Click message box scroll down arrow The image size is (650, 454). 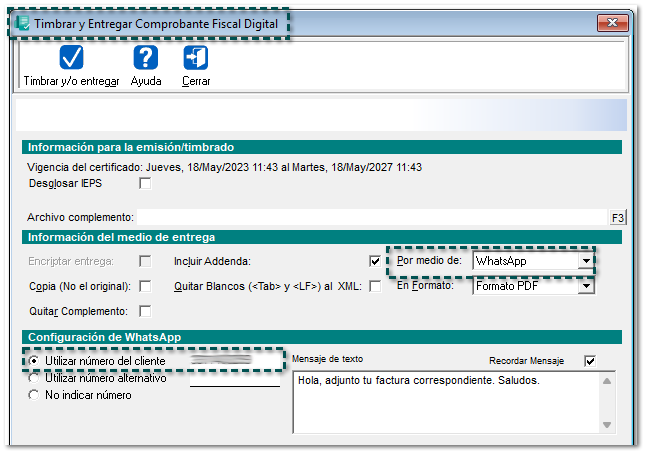[x=605, y=425]
